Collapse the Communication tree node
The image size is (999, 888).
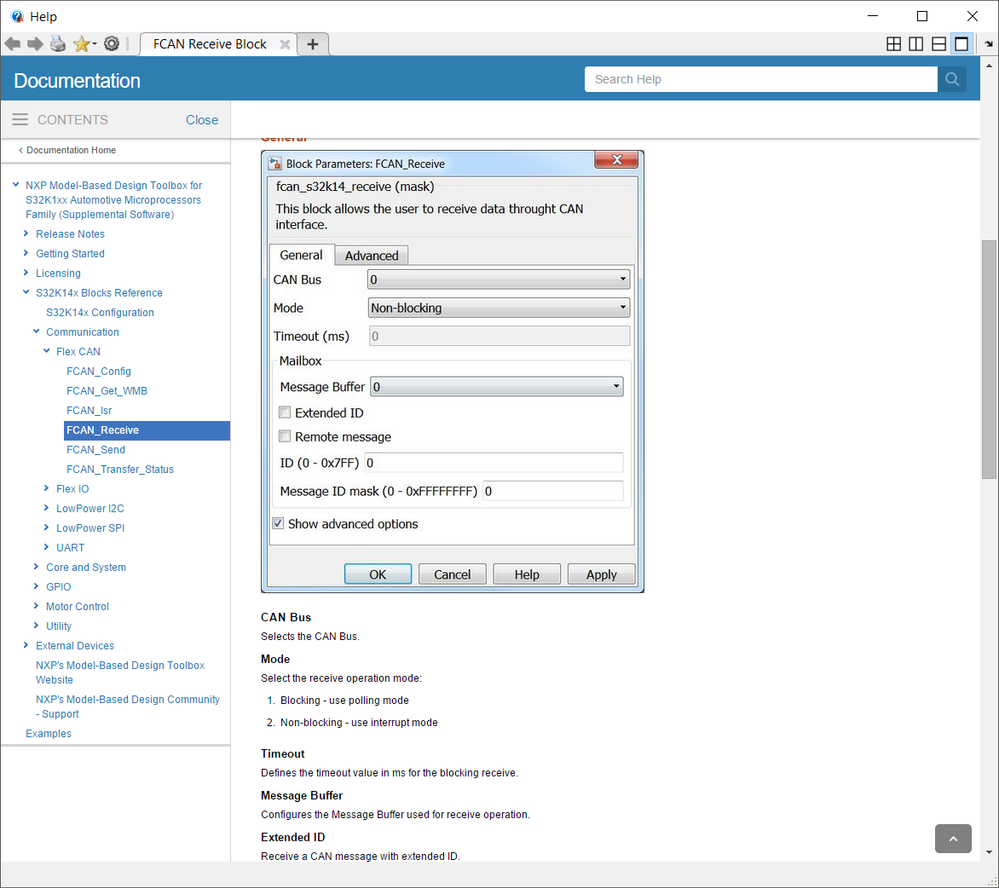(36, 331)
